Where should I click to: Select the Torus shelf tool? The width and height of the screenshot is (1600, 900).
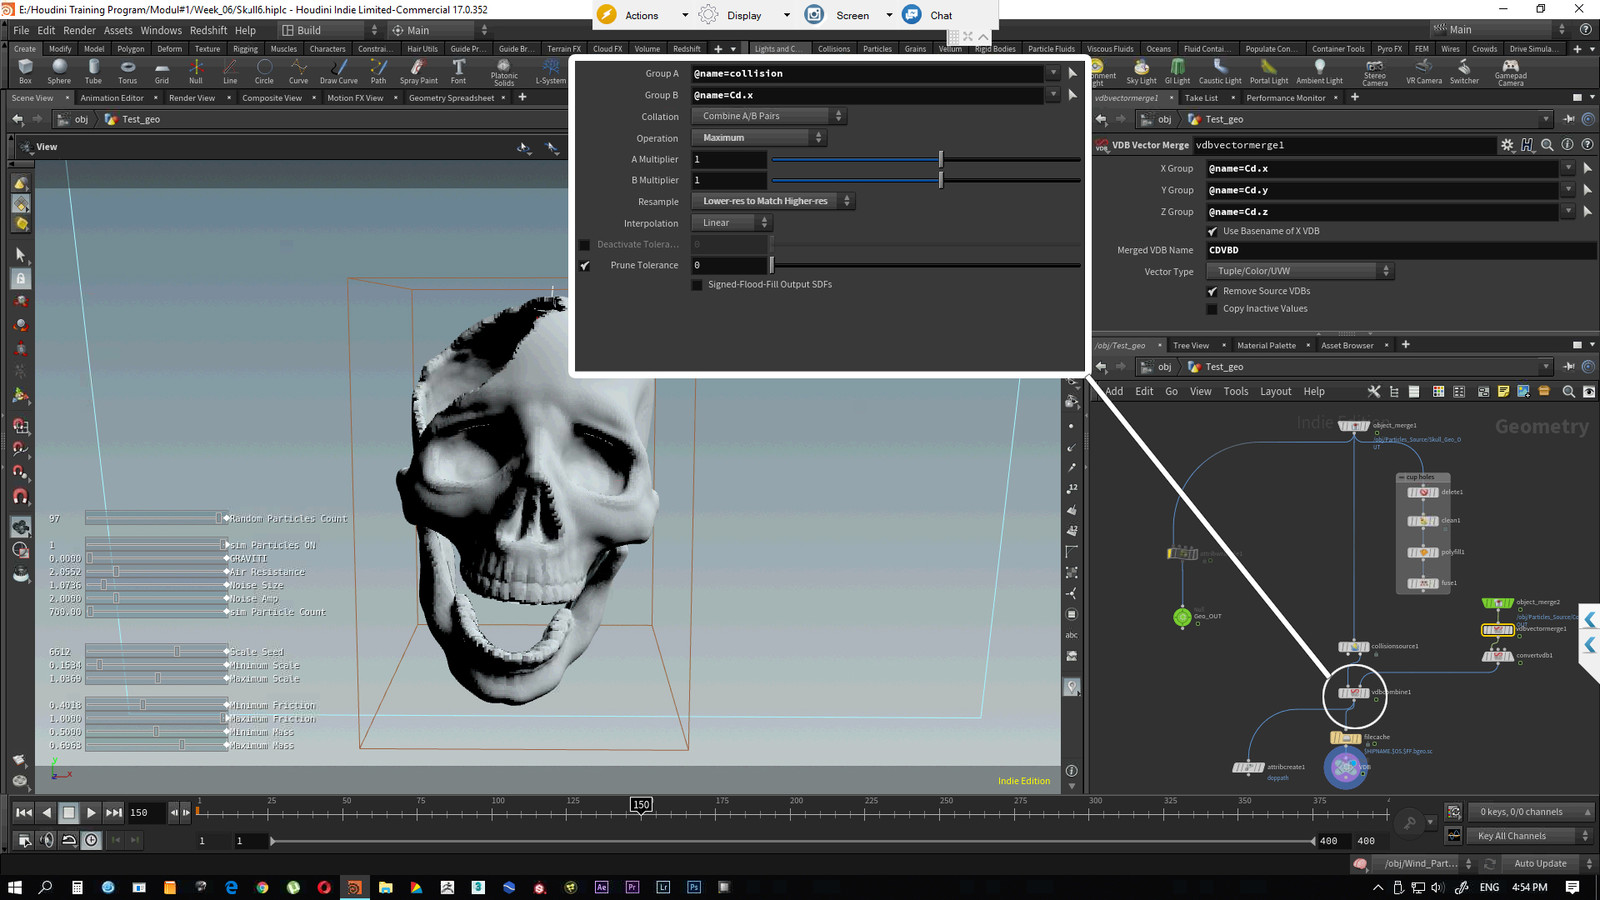point(127,69)
